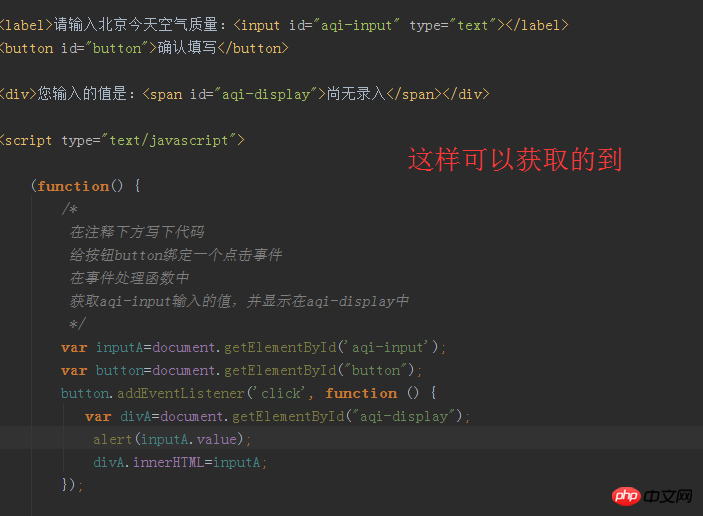This screenshot has width=703, height=516.
Task: Click the 中文网 watermark text
Action: point(669,497)
